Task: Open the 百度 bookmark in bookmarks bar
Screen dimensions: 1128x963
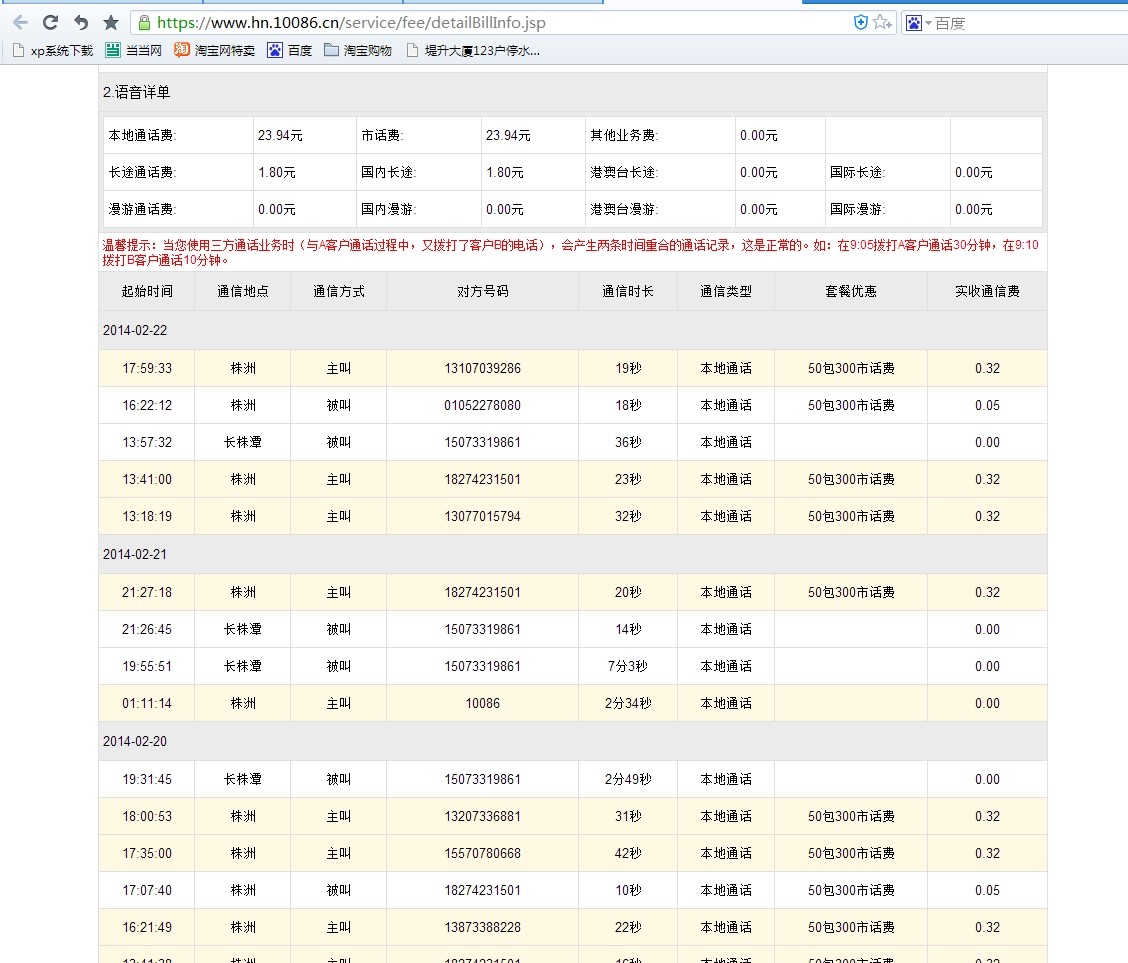Action: 290,50
